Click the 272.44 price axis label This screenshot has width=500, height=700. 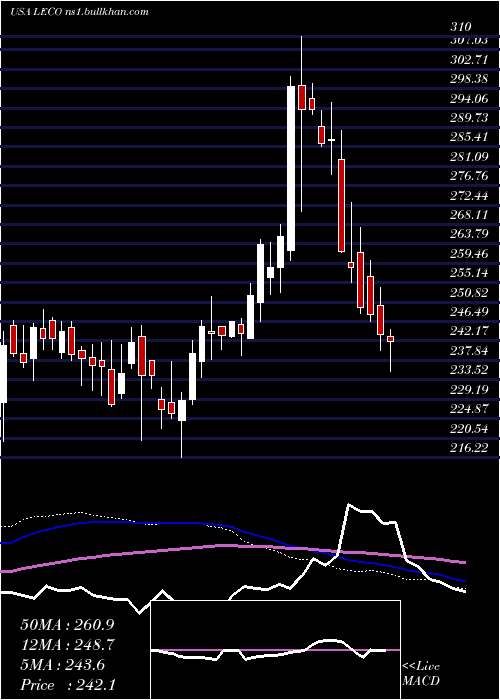click(469, 195)
